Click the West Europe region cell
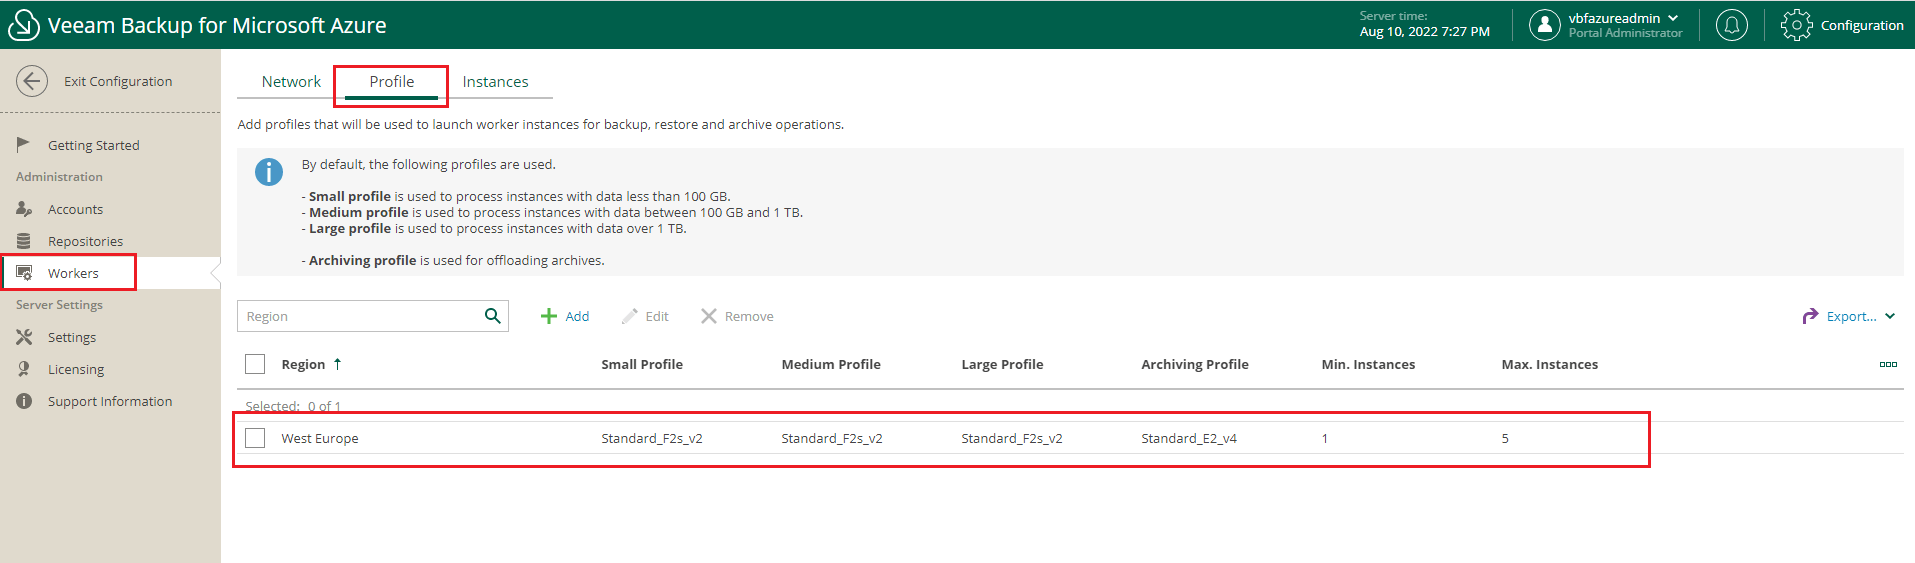This screenshot has width=1915, height=563. click(320, 438)
